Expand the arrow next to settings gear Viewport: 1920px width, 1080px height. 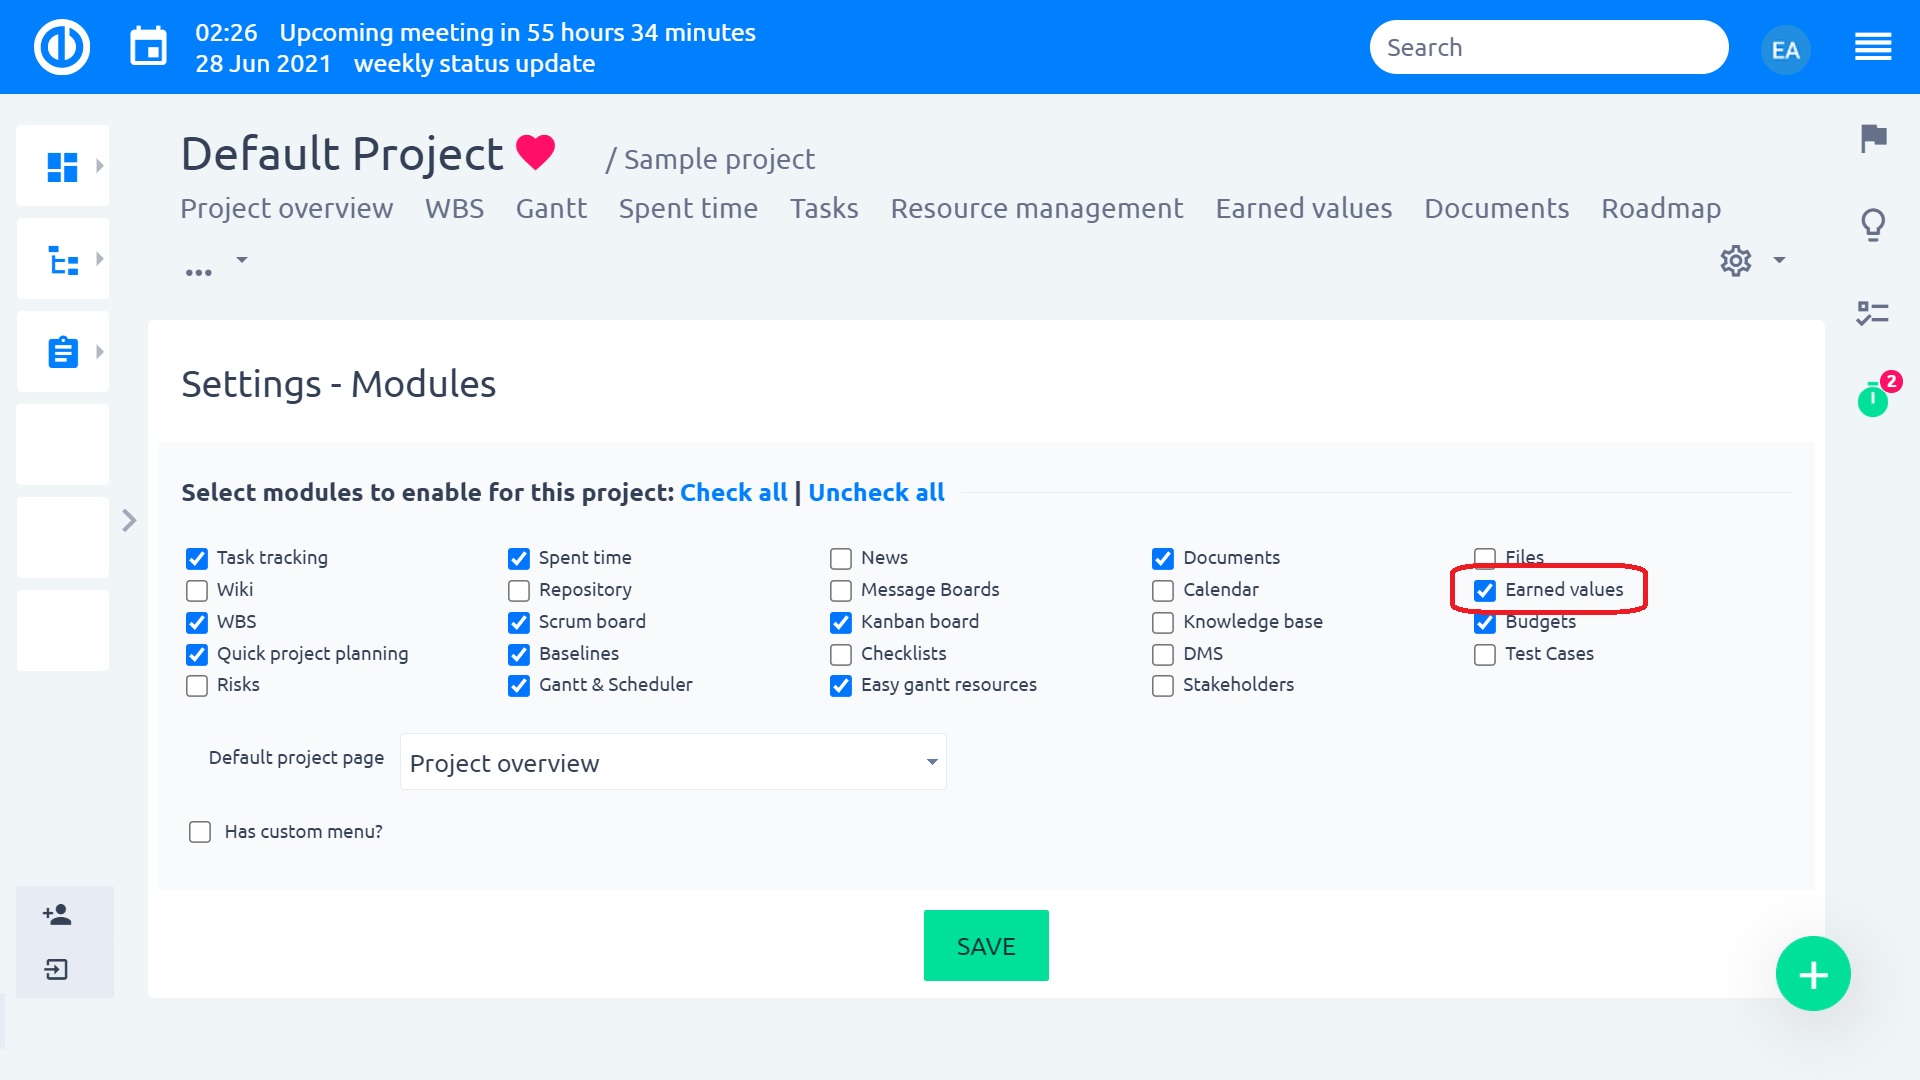pos(1779,260)
